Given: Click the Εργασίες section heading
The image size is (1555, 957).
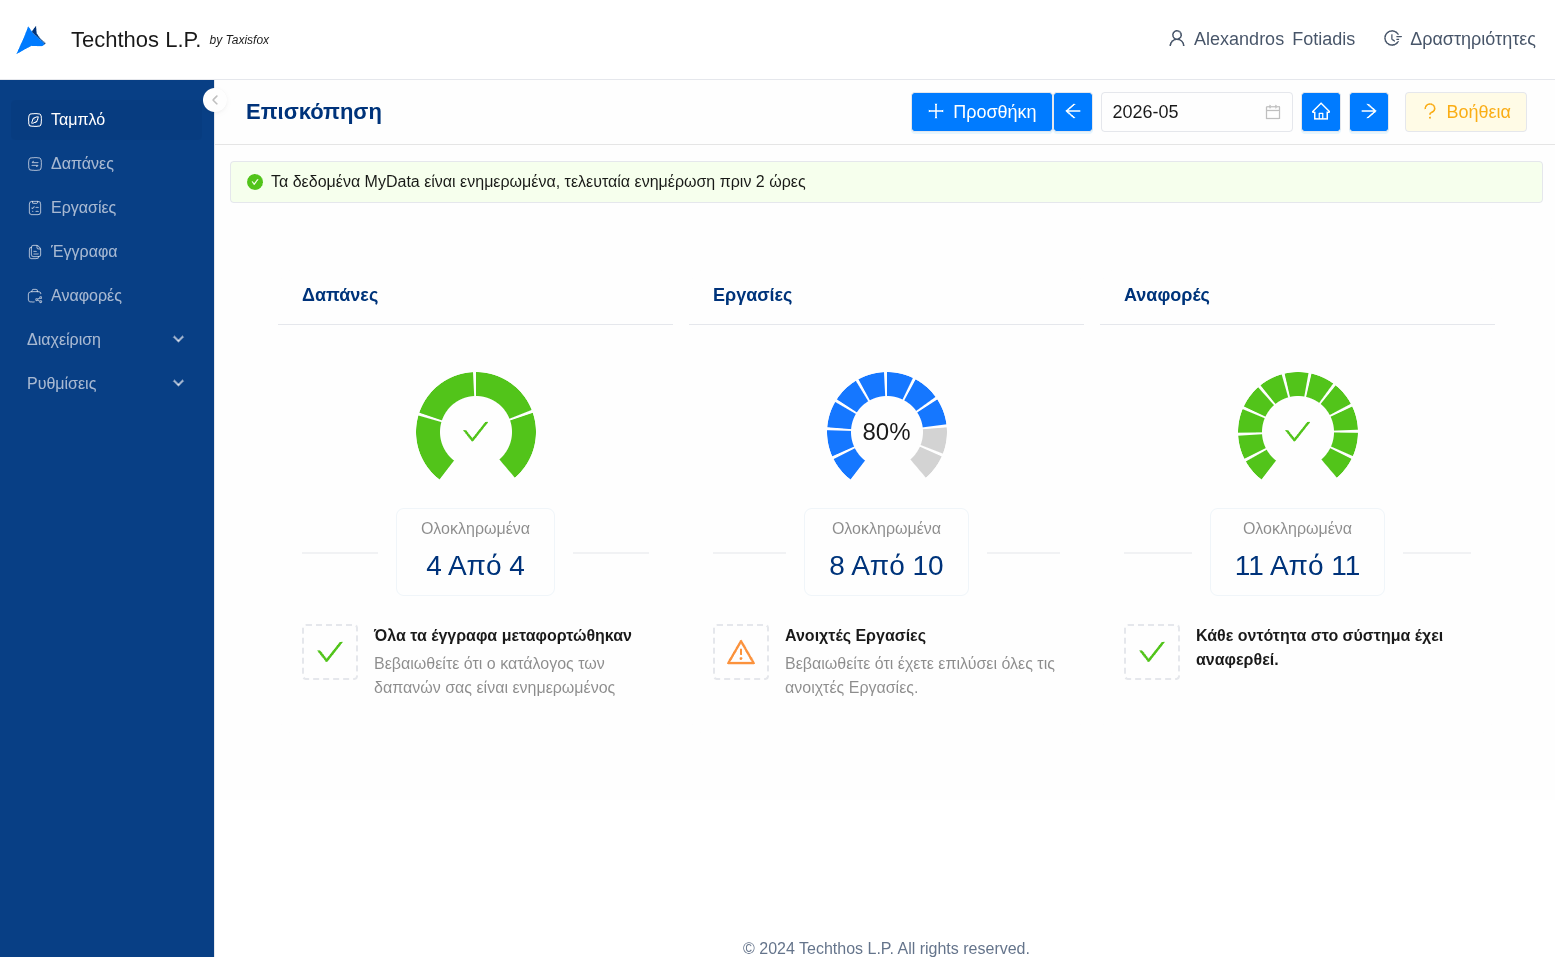Looking at the screenshot, I should pyautogui.click(x=752, y=295).
